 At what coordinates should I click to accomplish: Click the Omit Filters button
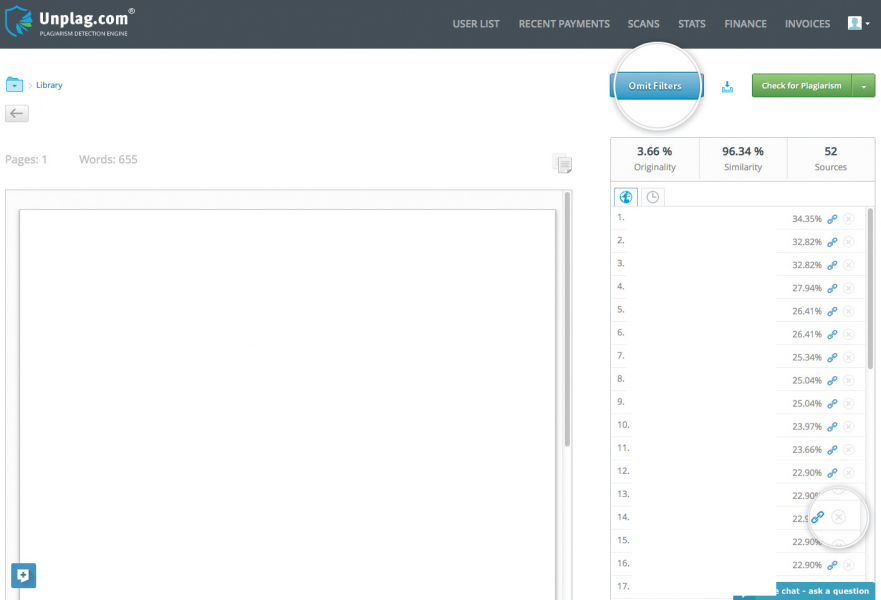655,86
